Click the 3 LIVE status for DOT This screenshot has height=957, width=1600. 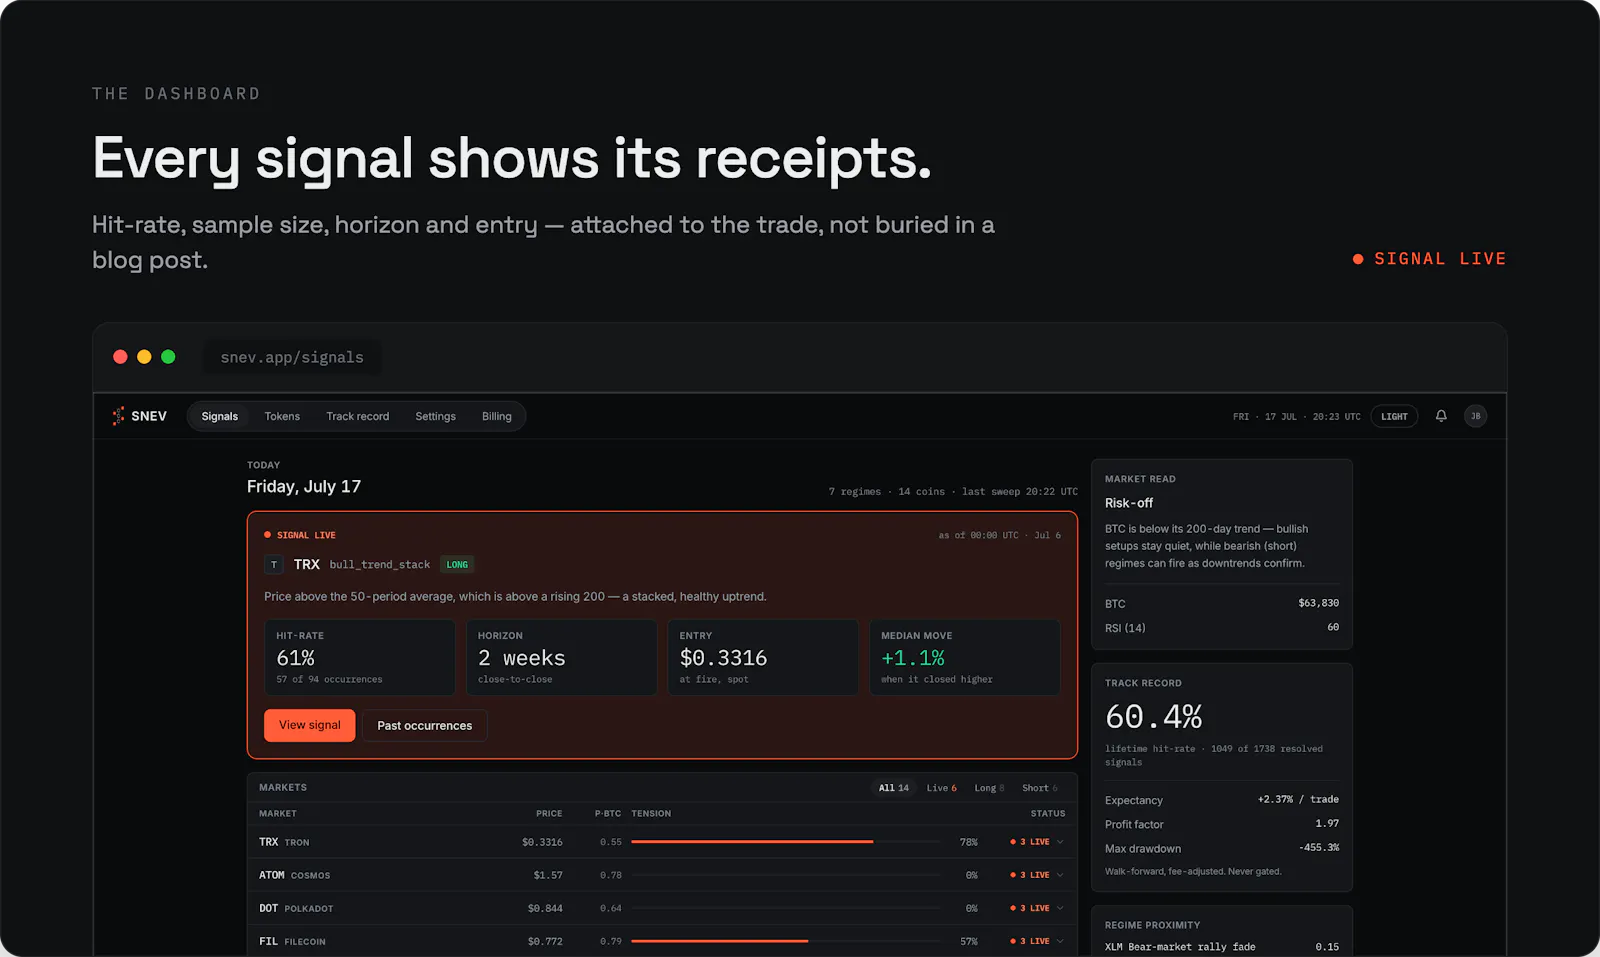(1030, 908)
